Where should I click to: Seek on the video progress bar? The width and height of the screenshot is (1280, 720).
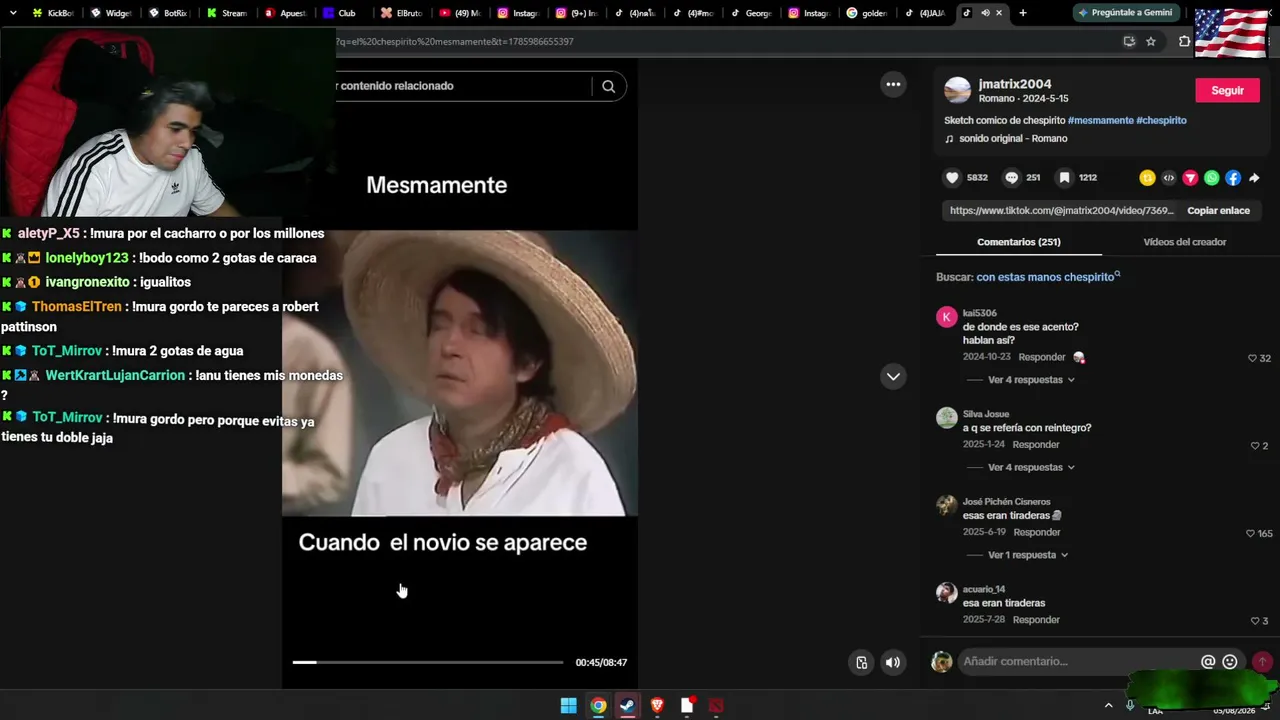[428, 662]
